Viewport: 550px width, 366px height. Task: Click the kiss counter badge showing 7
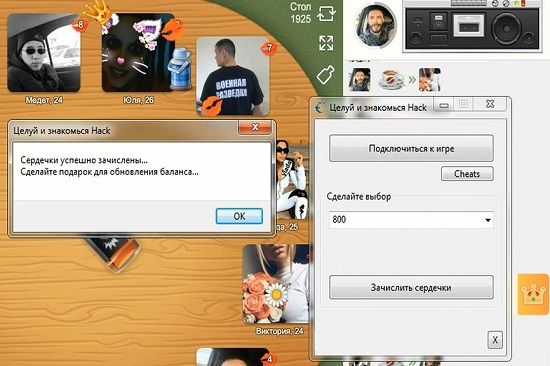coord(269,47)
